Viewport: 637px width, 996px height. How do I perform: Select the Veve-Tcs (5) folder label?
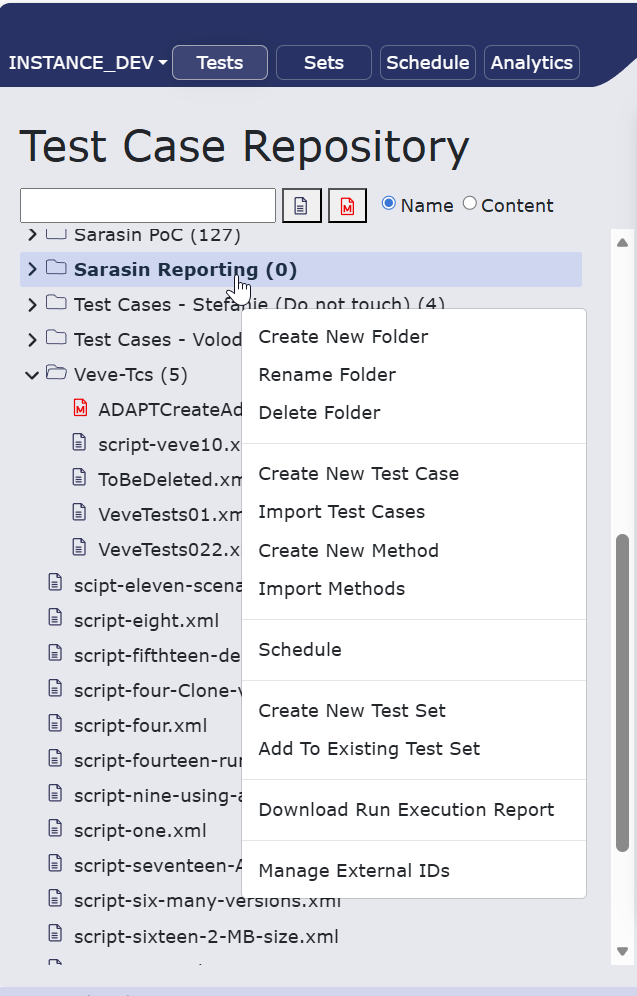[130, 375]
